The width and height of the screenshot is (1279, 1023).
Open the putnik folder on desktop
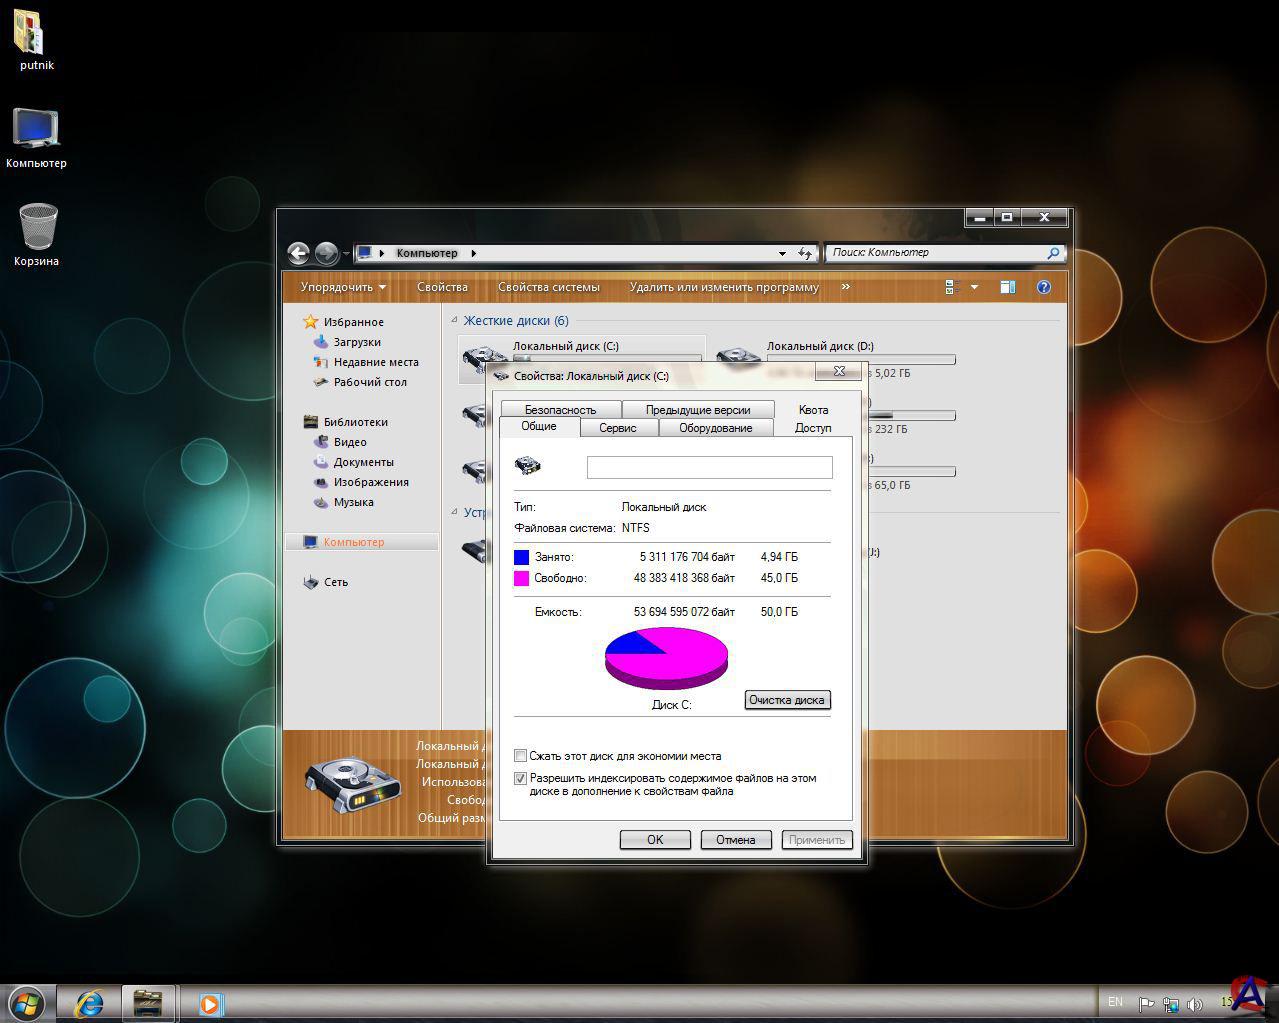point(30,37)
